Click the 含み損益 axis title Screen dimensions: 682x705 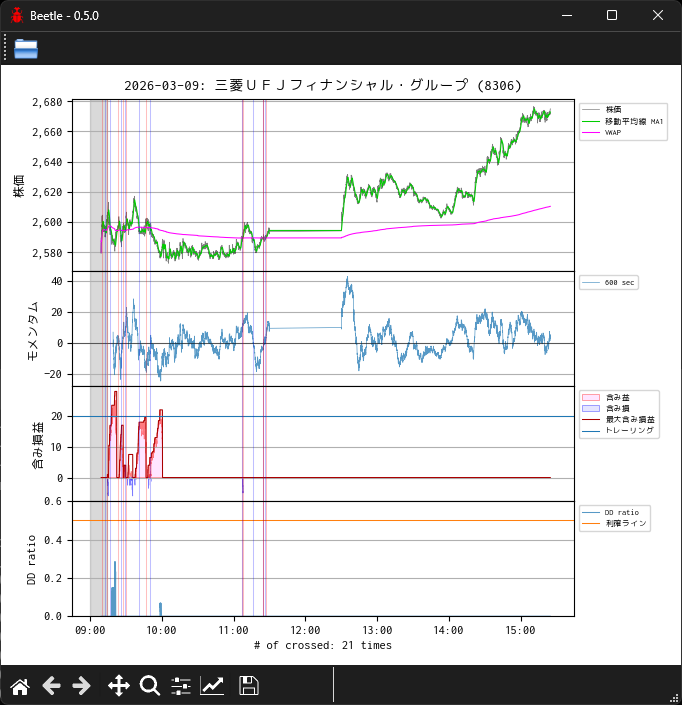(x=38, y=446)
